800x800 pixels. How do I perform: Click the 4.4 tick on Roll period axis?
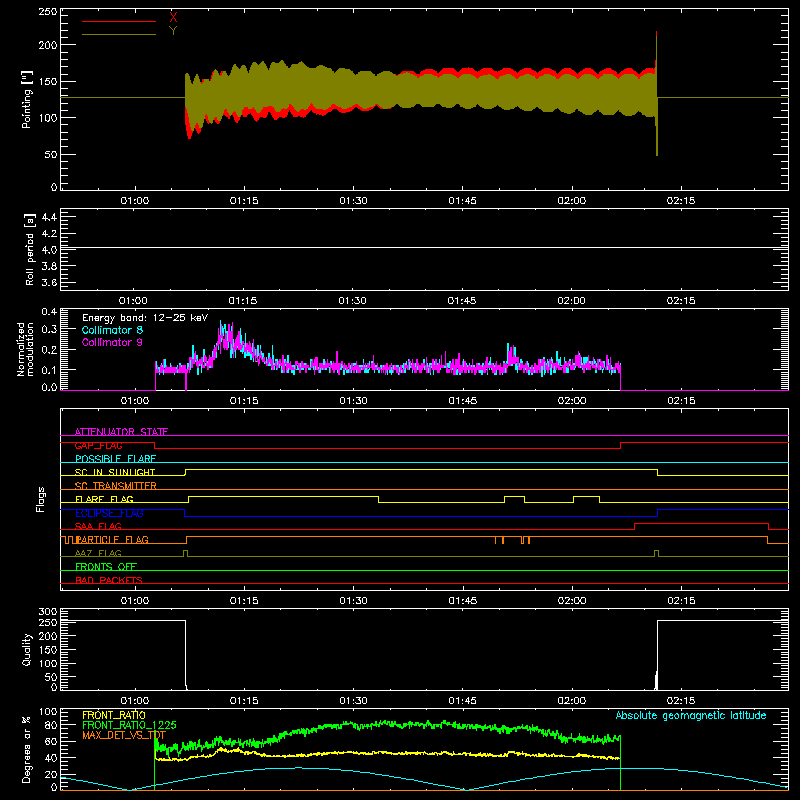[49, 217]
